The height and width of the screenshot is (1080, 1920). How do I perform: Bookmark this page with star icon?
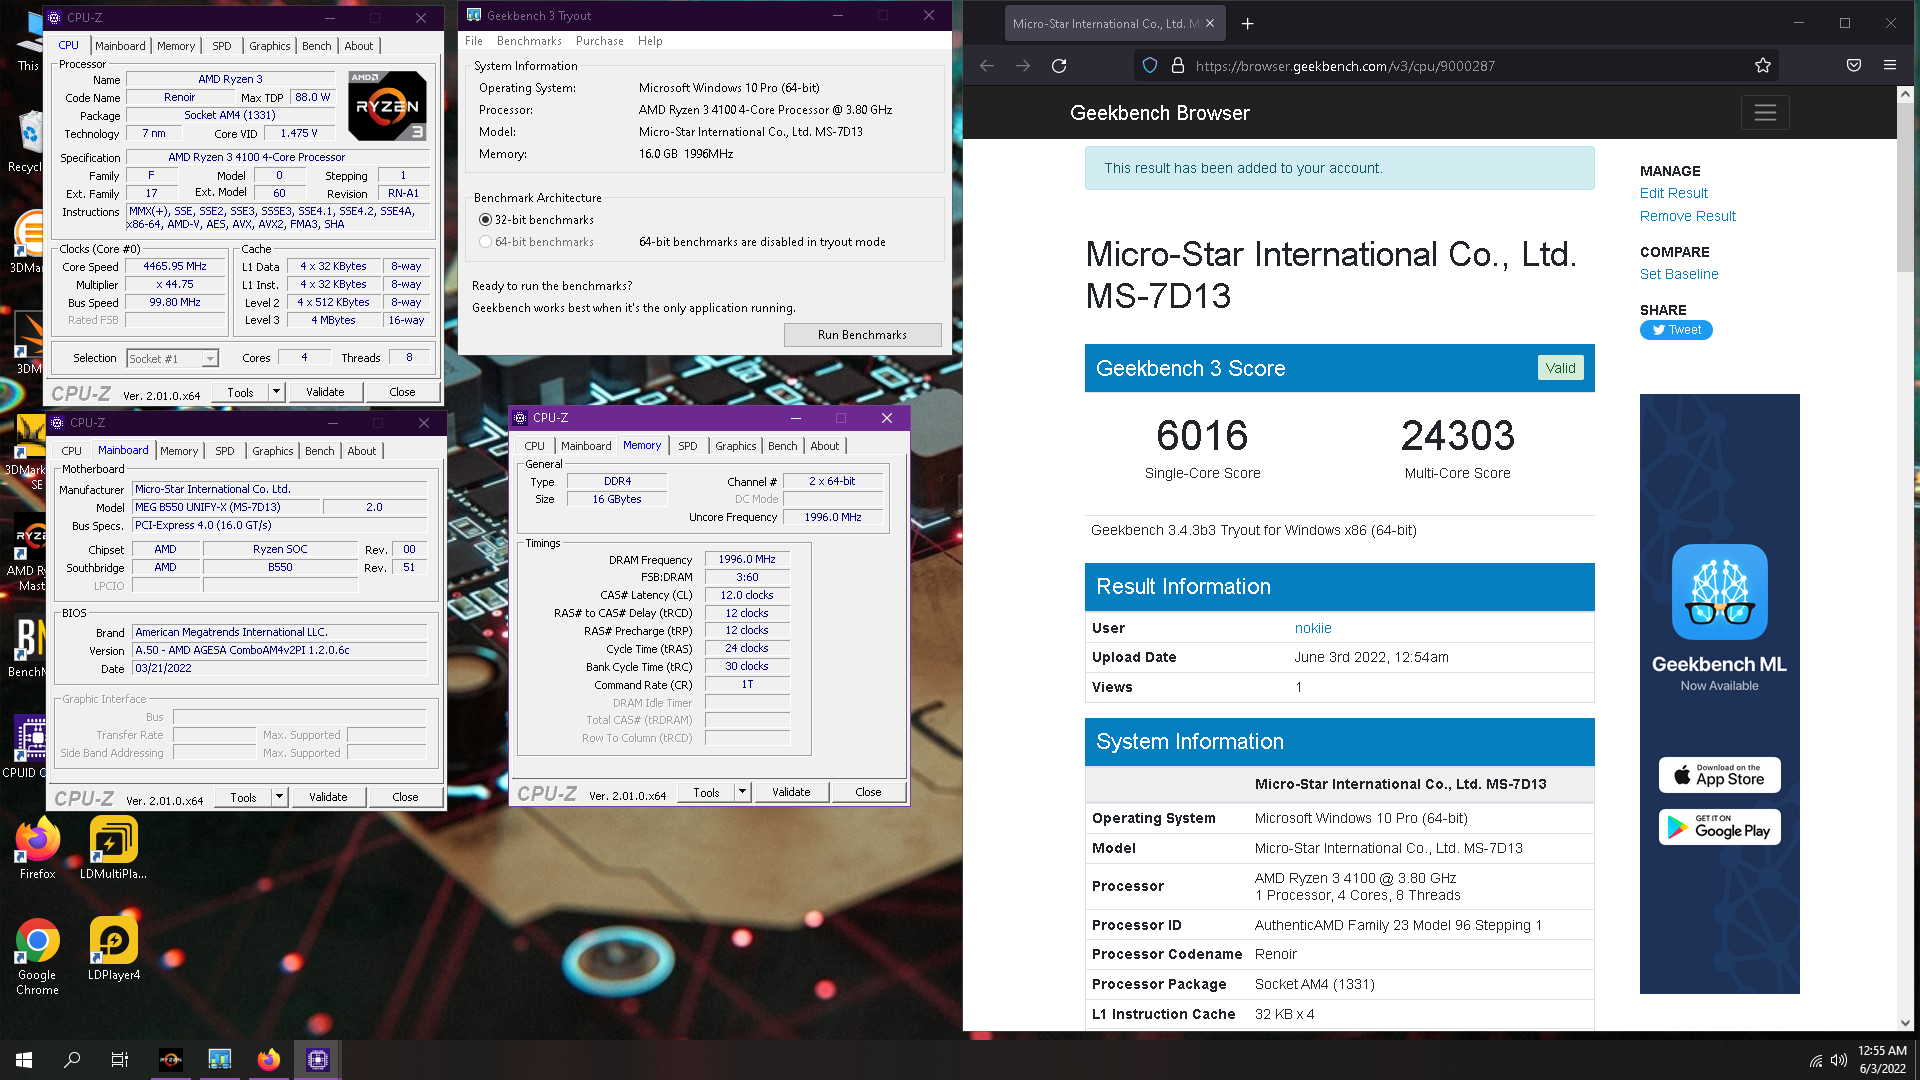tap(1763, 66)
